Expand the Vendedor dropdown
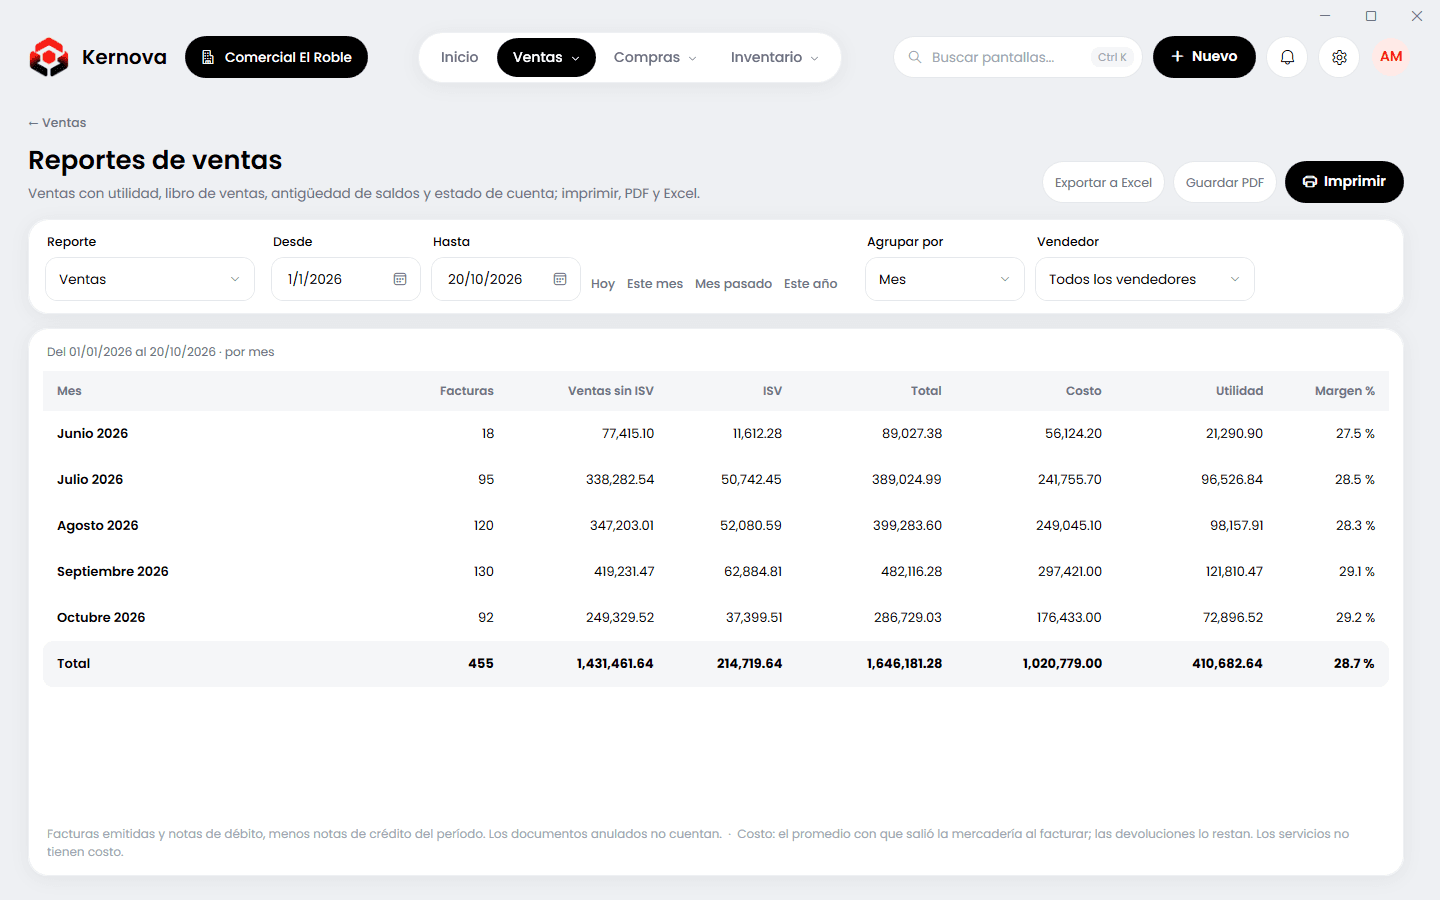 tap(1145, 279)
